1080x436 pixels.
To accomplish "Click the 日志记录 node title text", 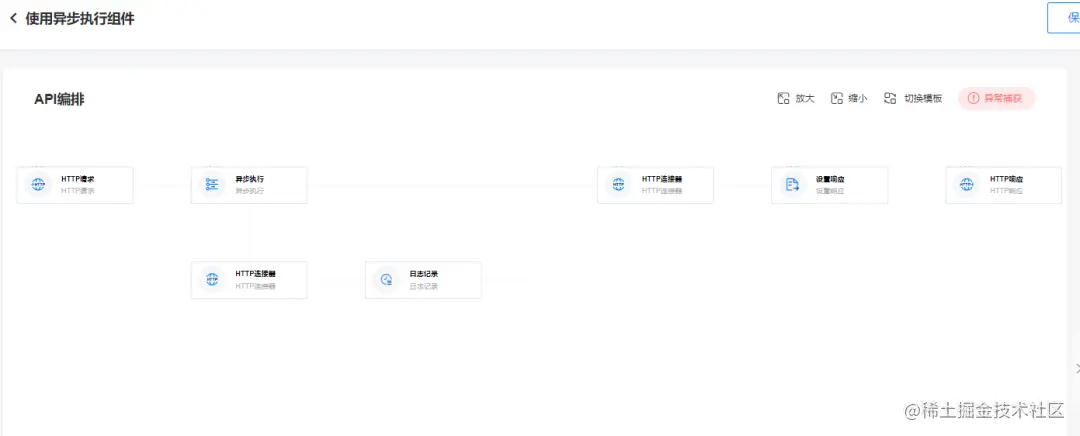I will tap(424, 274).
